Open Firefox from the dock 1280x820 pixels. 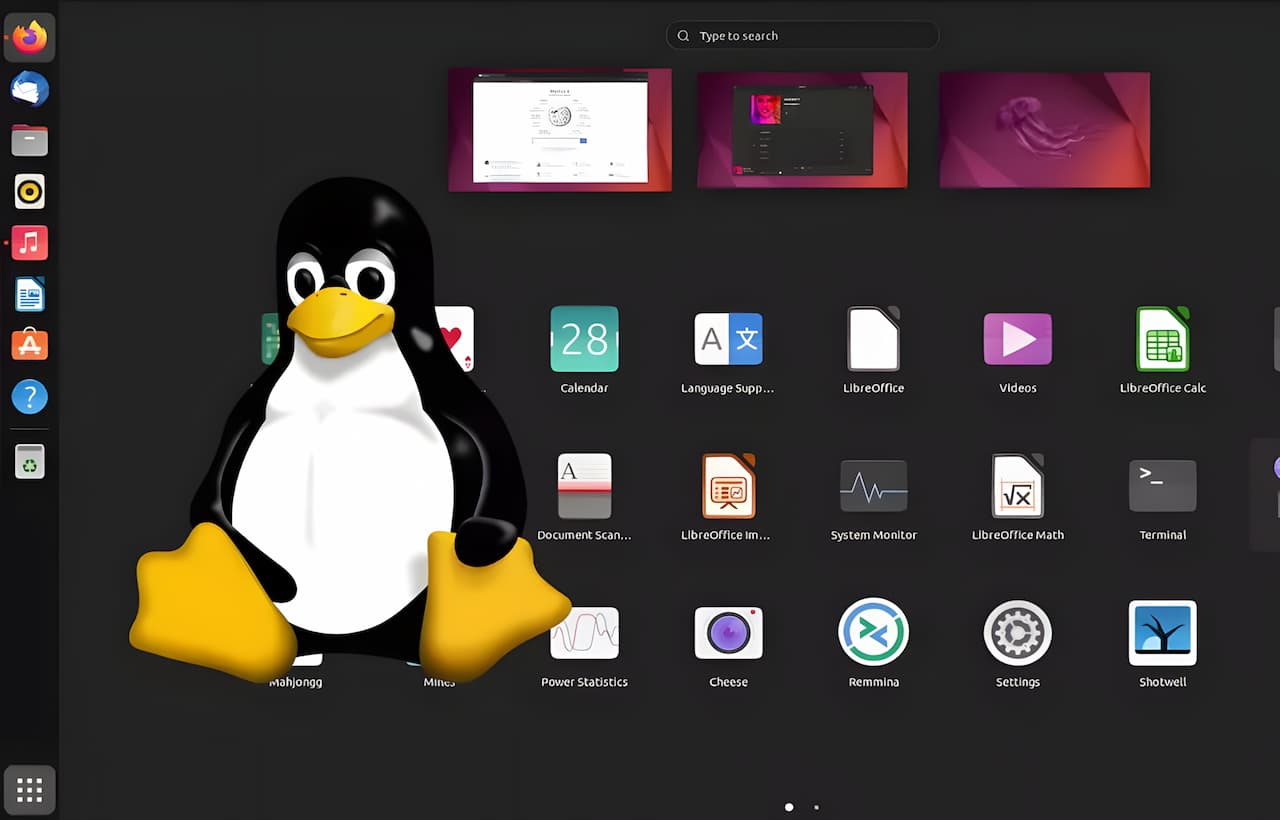point(30,38)
